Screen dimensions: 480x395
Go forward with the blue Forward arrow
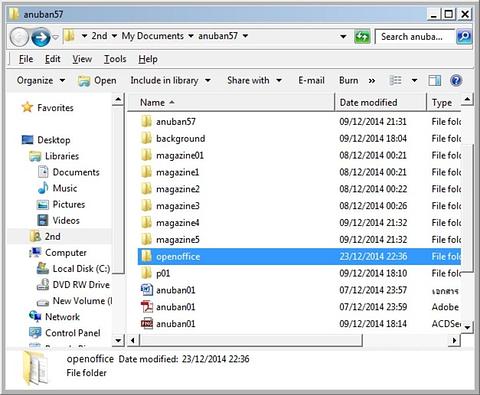coord(41,37)
